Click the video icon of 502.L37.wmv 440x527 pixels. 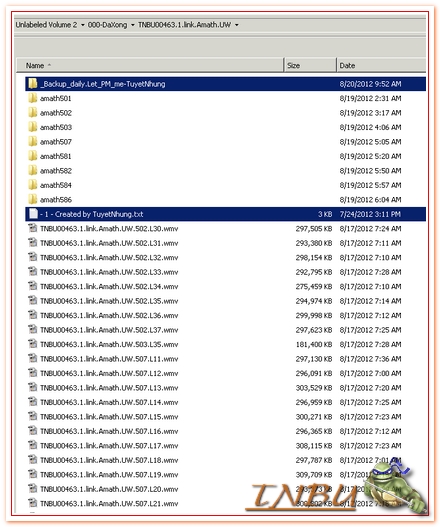pyautogui.click(x=33, y=329)
